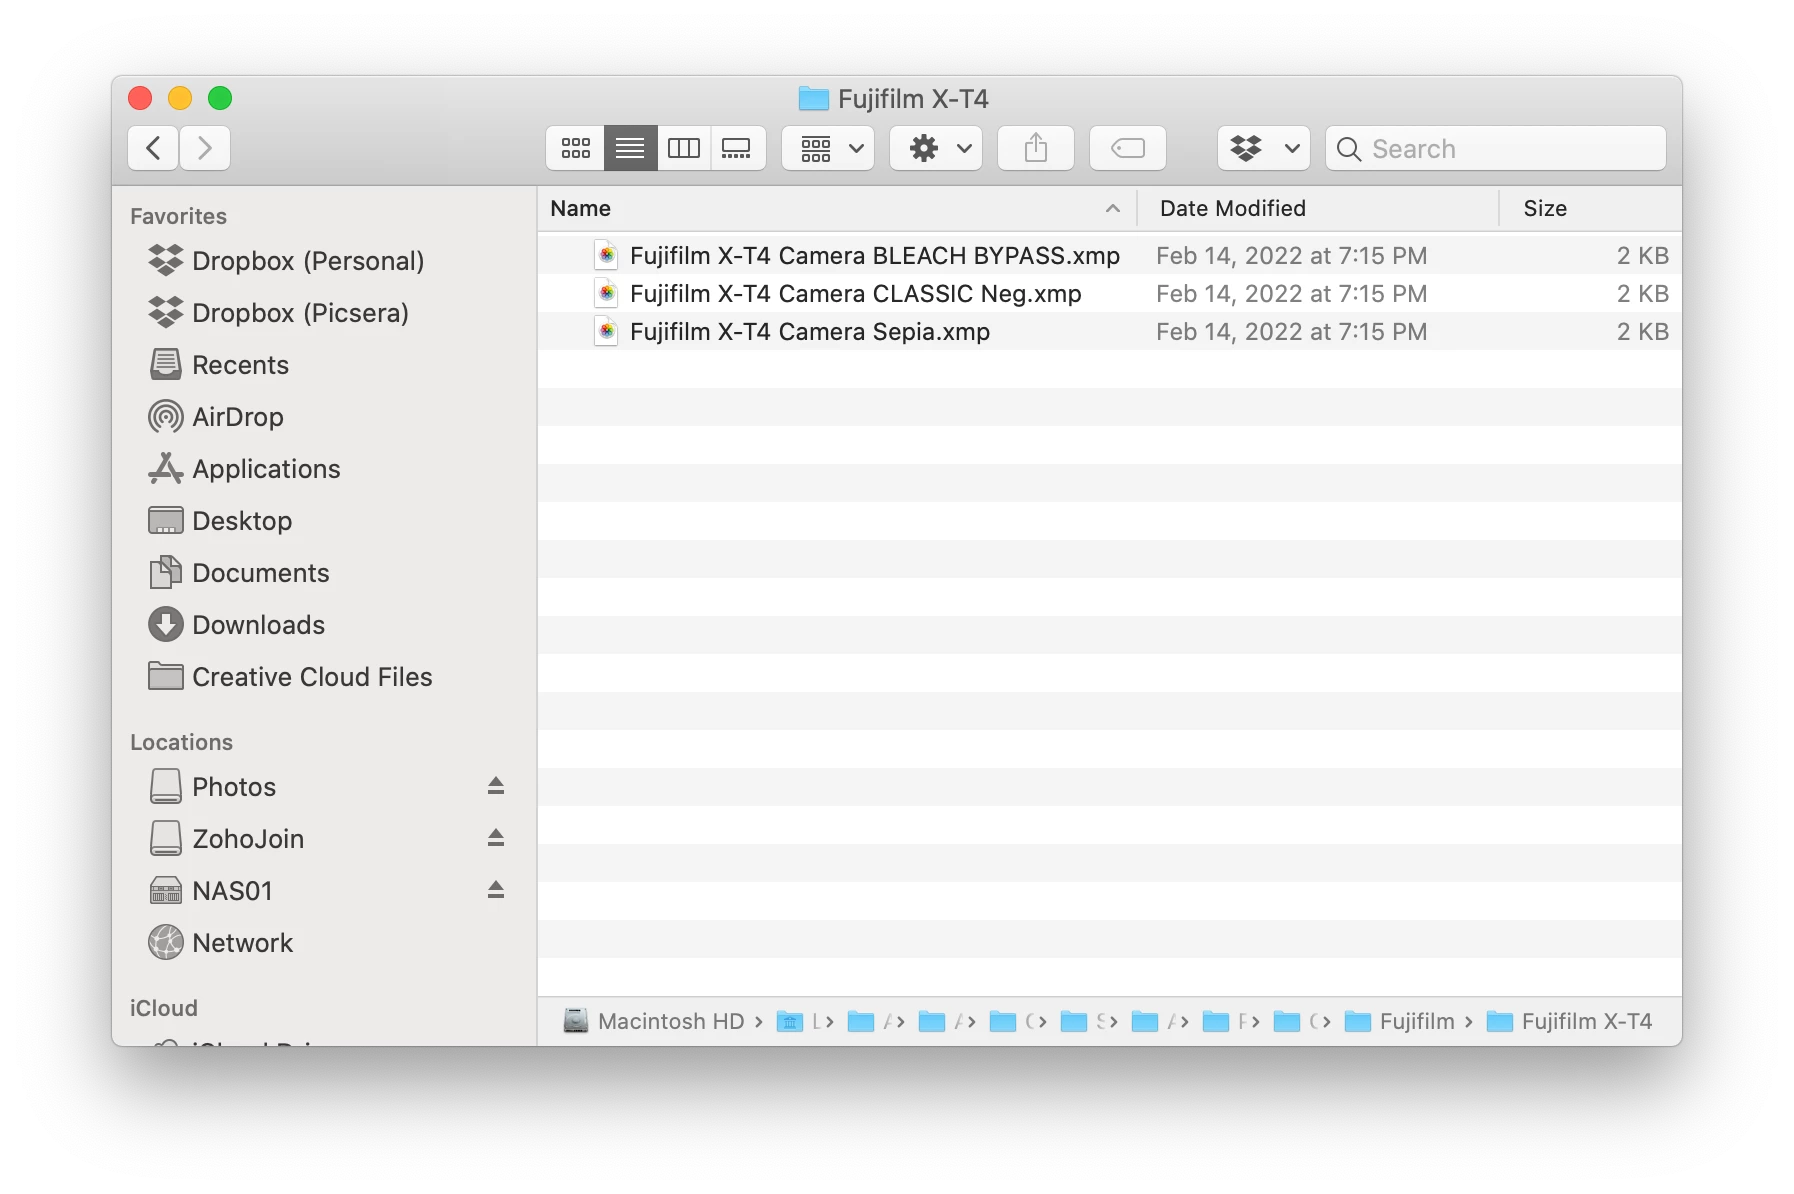
Task: Eject the Photos volume
Action: coord(496,786)
